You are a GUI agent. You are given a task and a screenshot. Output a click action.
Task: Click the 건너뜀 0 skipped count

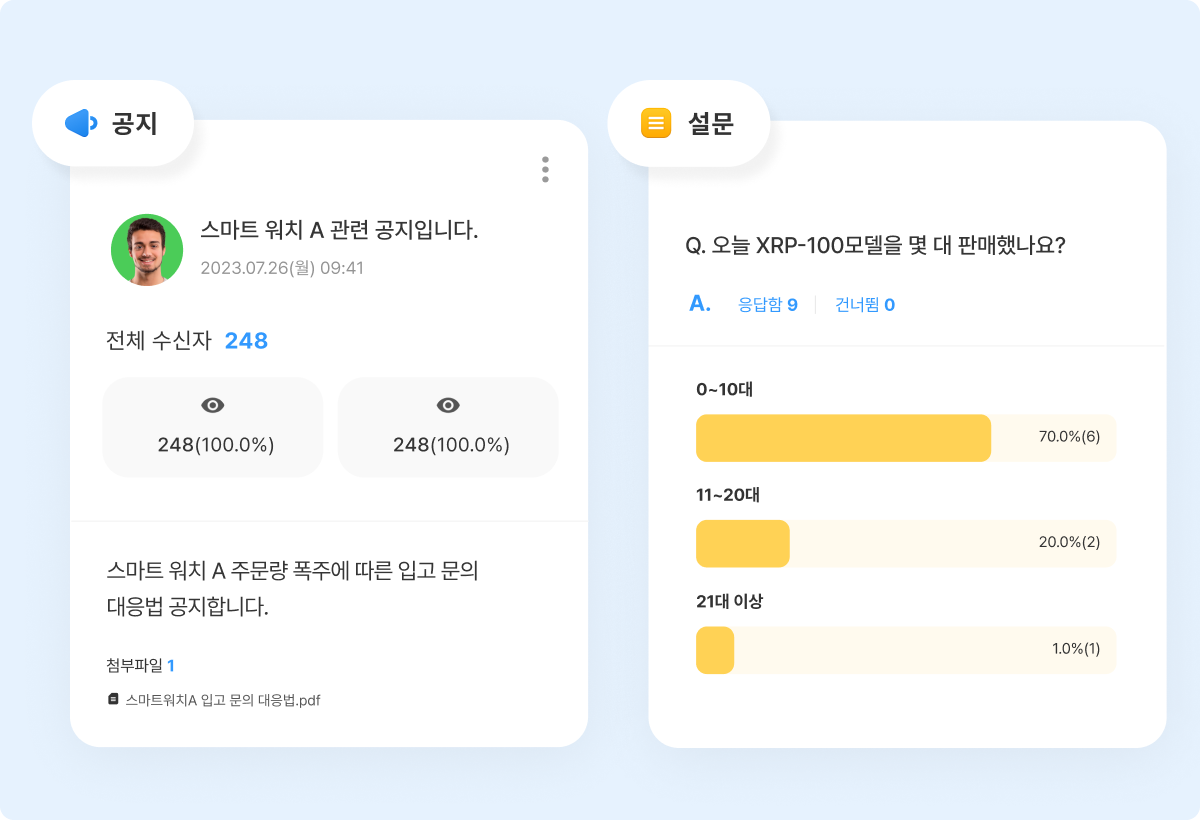[x=864, y=305]
